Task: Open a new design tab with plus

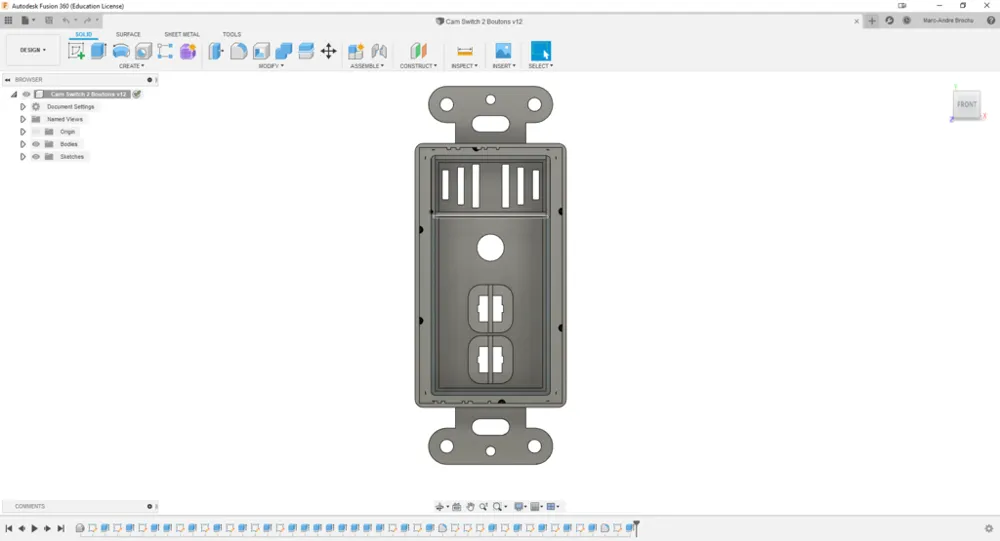Action: [x=872, y=20]
